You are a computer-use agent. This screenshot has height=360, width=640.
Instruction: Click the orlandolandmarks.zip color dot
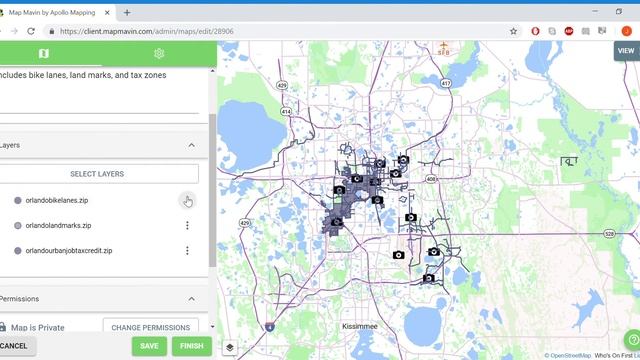[18, 225]
